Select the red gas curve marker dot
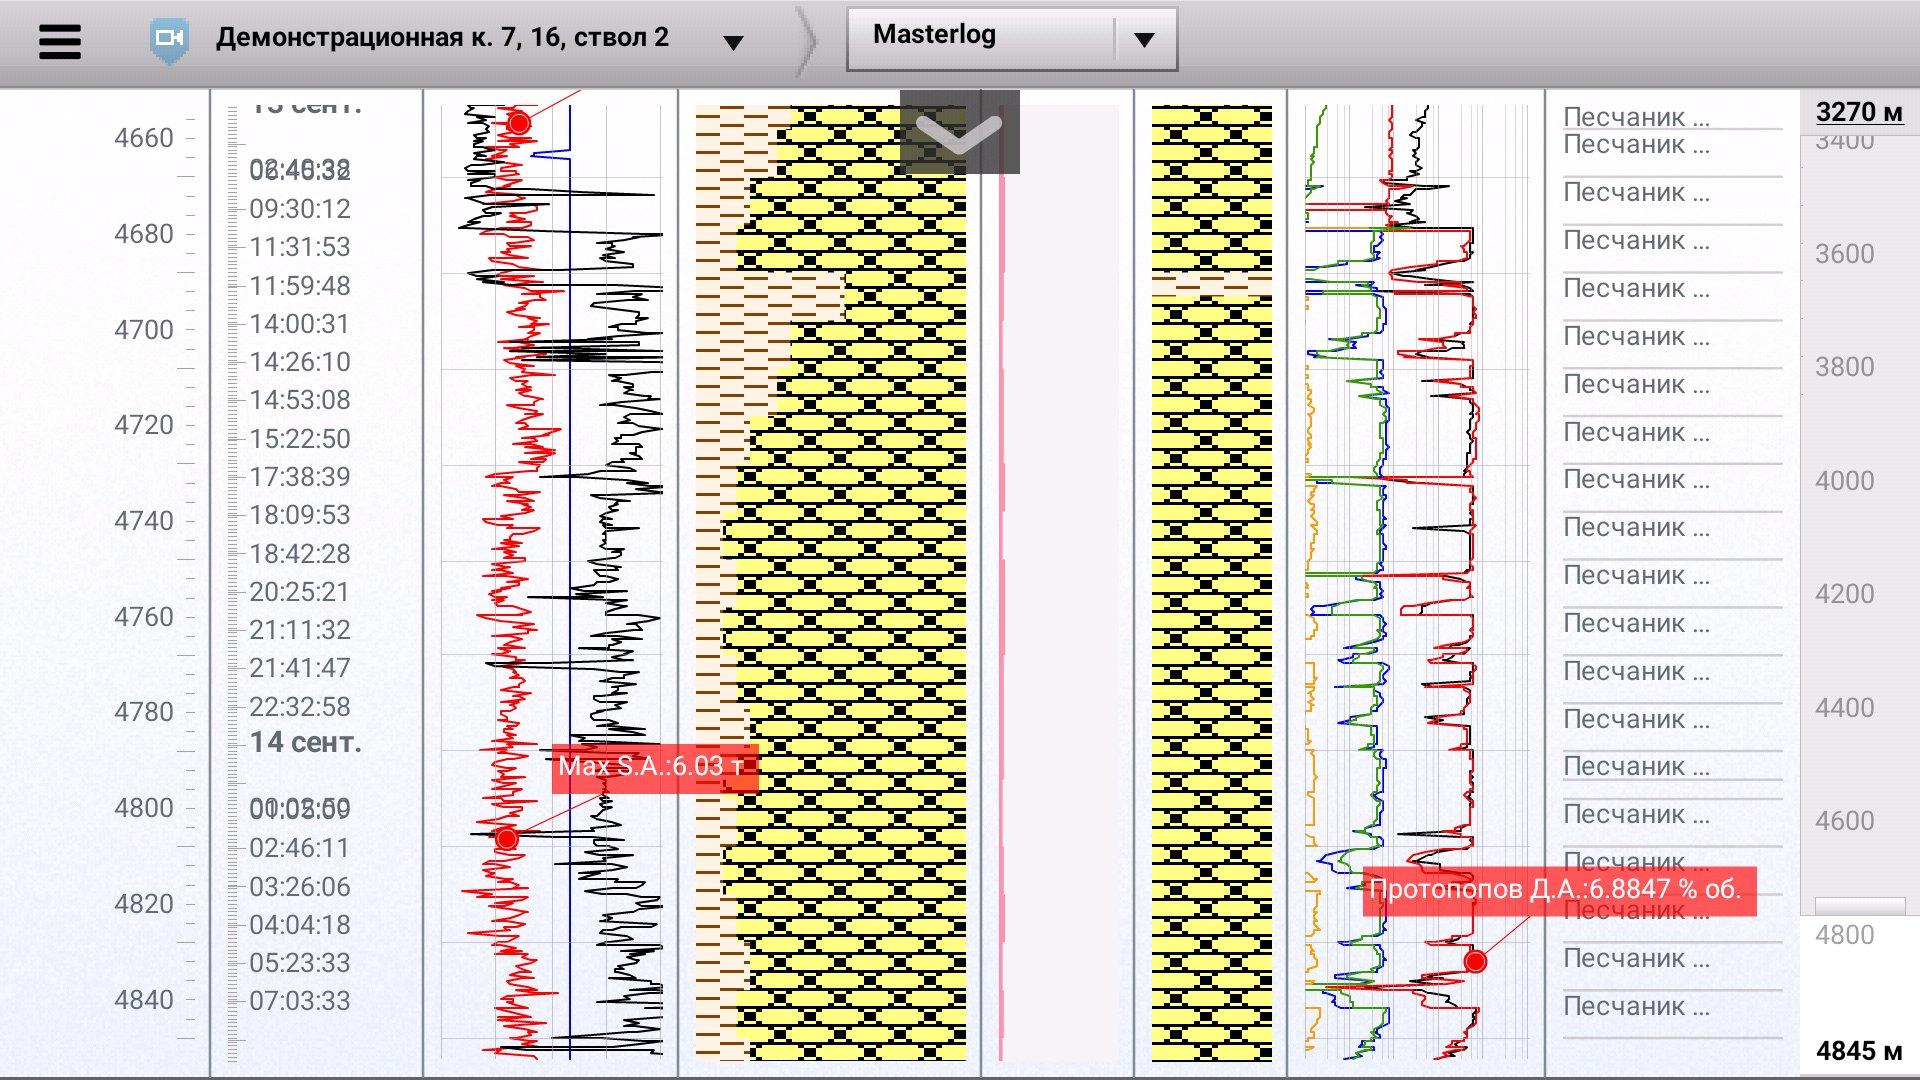Screen dimensions: 1920x1080 1475,962
